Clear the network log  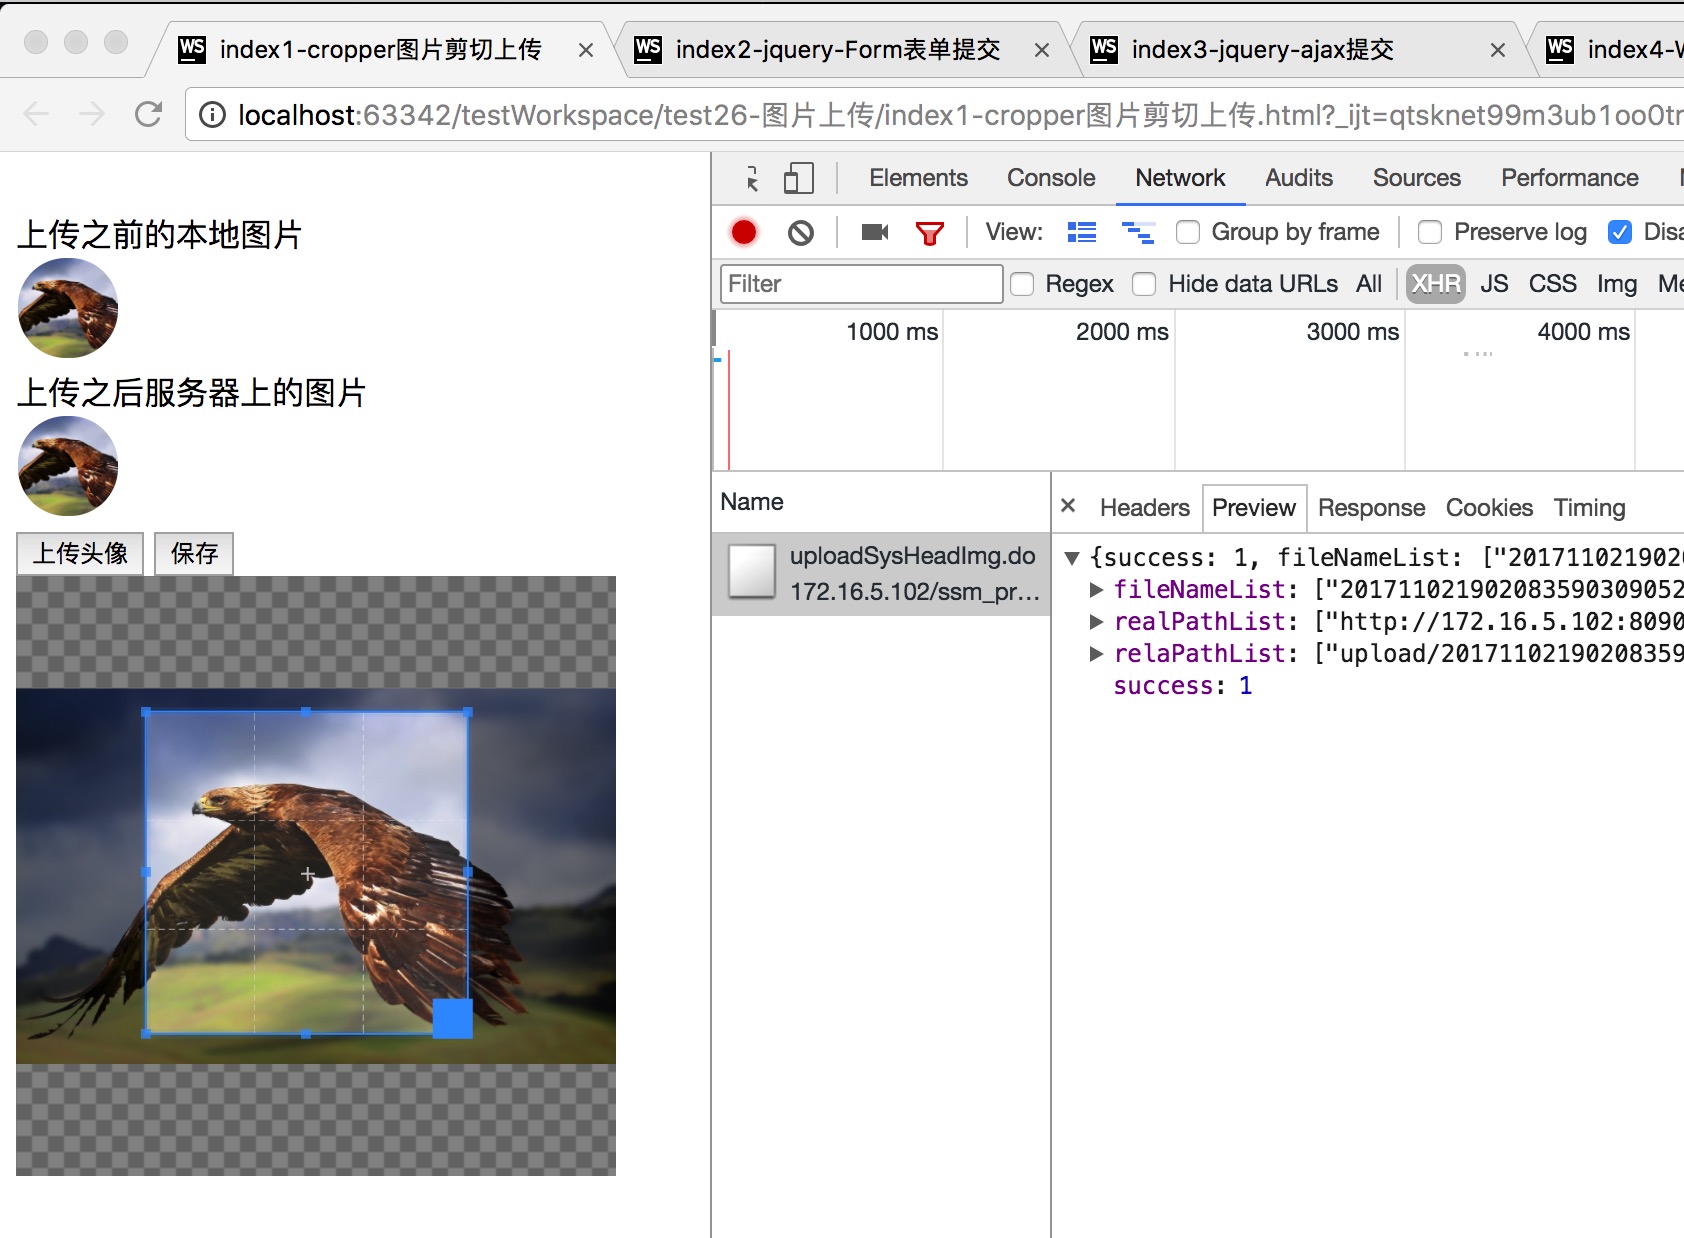point(800,233)
